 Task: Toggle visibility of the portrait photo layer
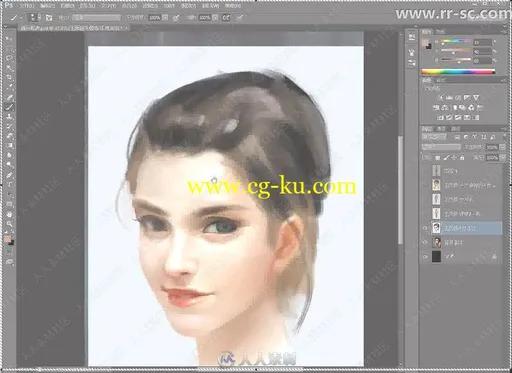pos(425,242)
